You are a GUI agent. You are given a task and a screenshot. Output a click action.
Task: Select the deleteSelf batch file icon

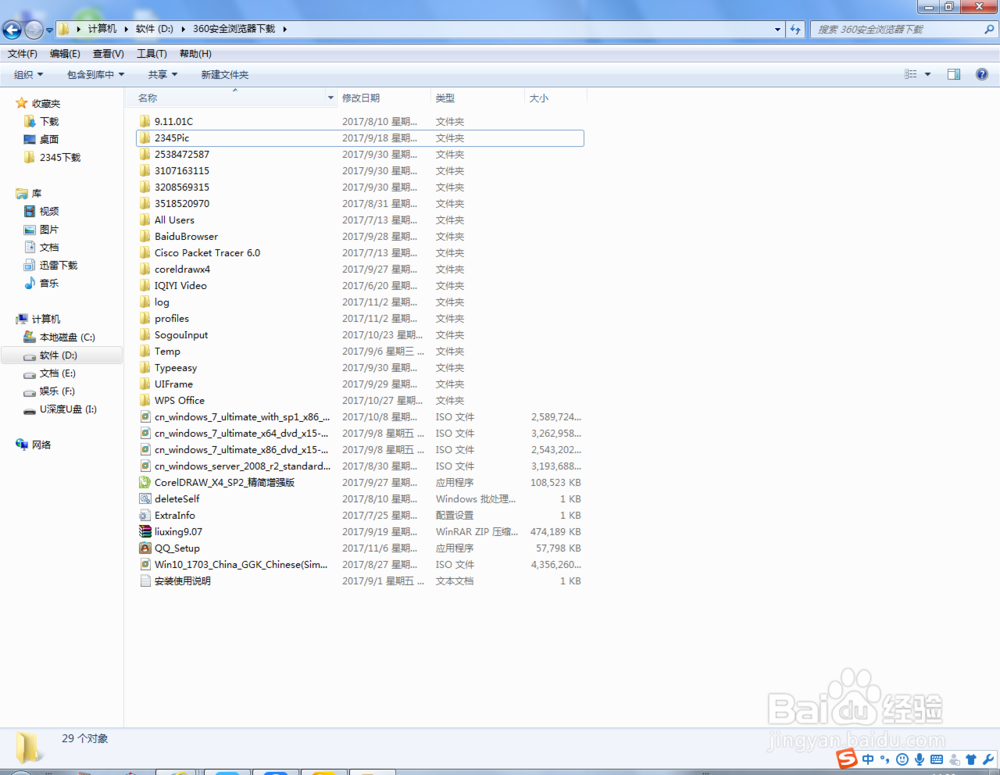[x=145, y=499]
